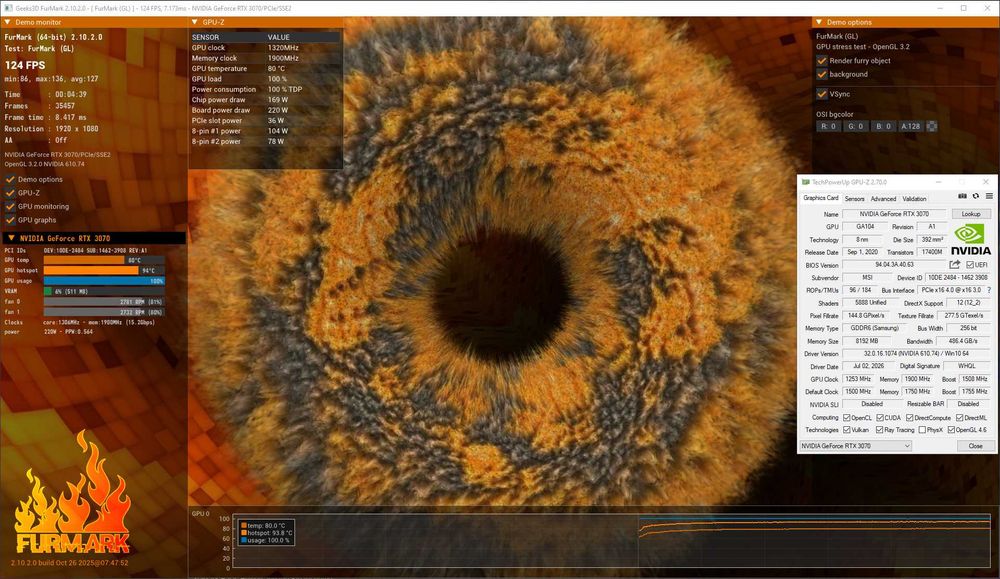Toggle GPU monitoring checkbox
Screen dimensions: 1000x579
(x=10, y=206)
